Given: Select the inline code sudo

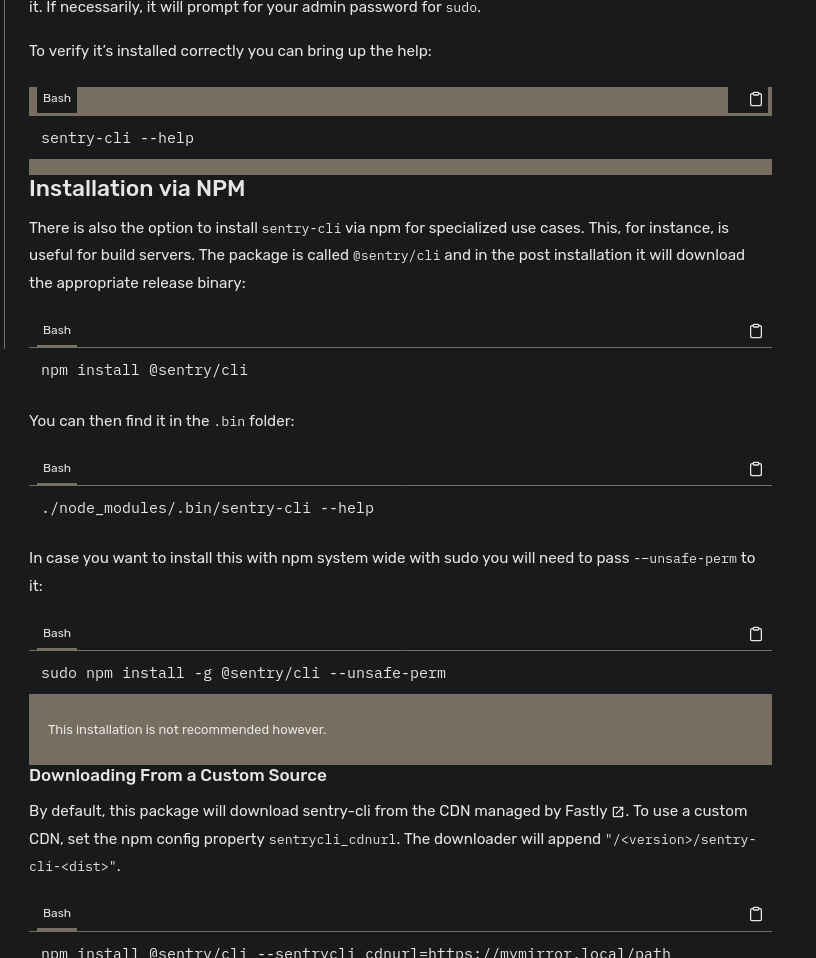Looking at the screenshot, I should [461, 8].
